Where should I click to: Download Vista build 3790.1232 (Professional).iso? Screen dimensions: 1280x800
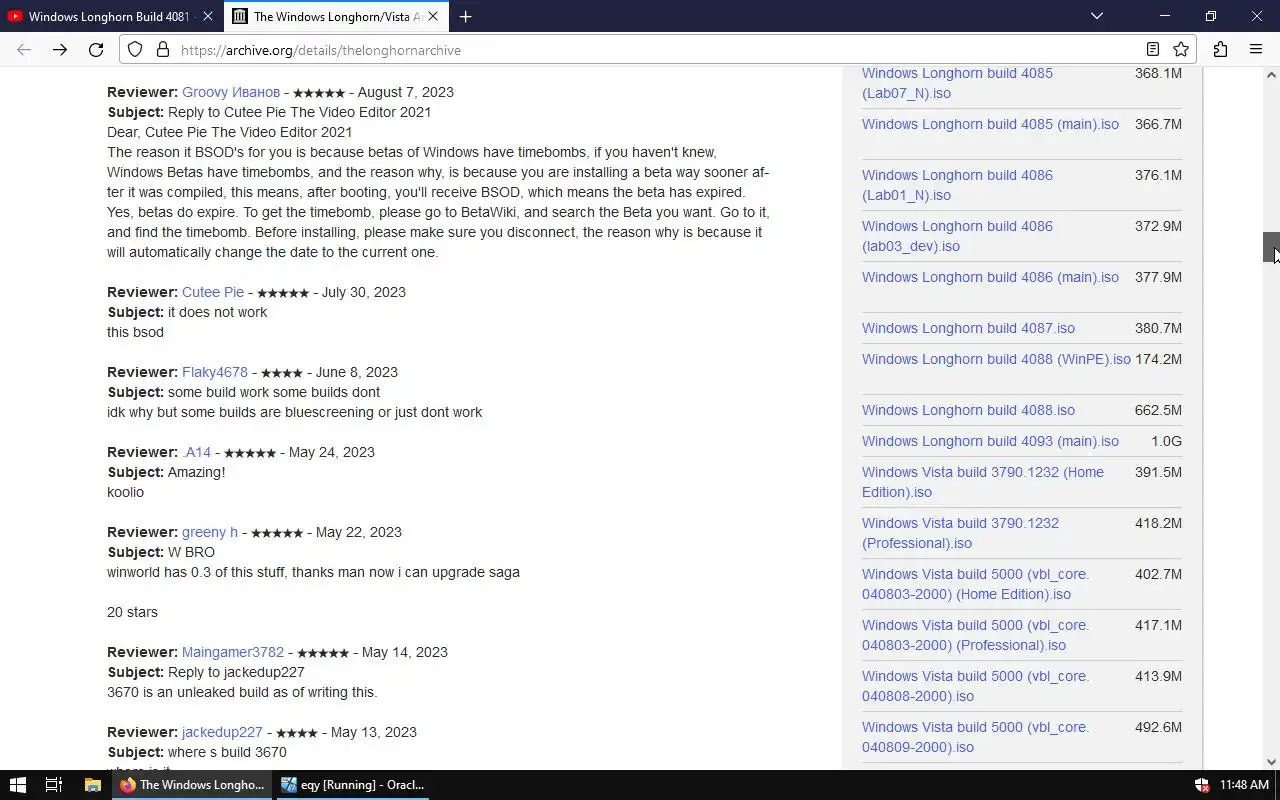[x=960, y=533]
